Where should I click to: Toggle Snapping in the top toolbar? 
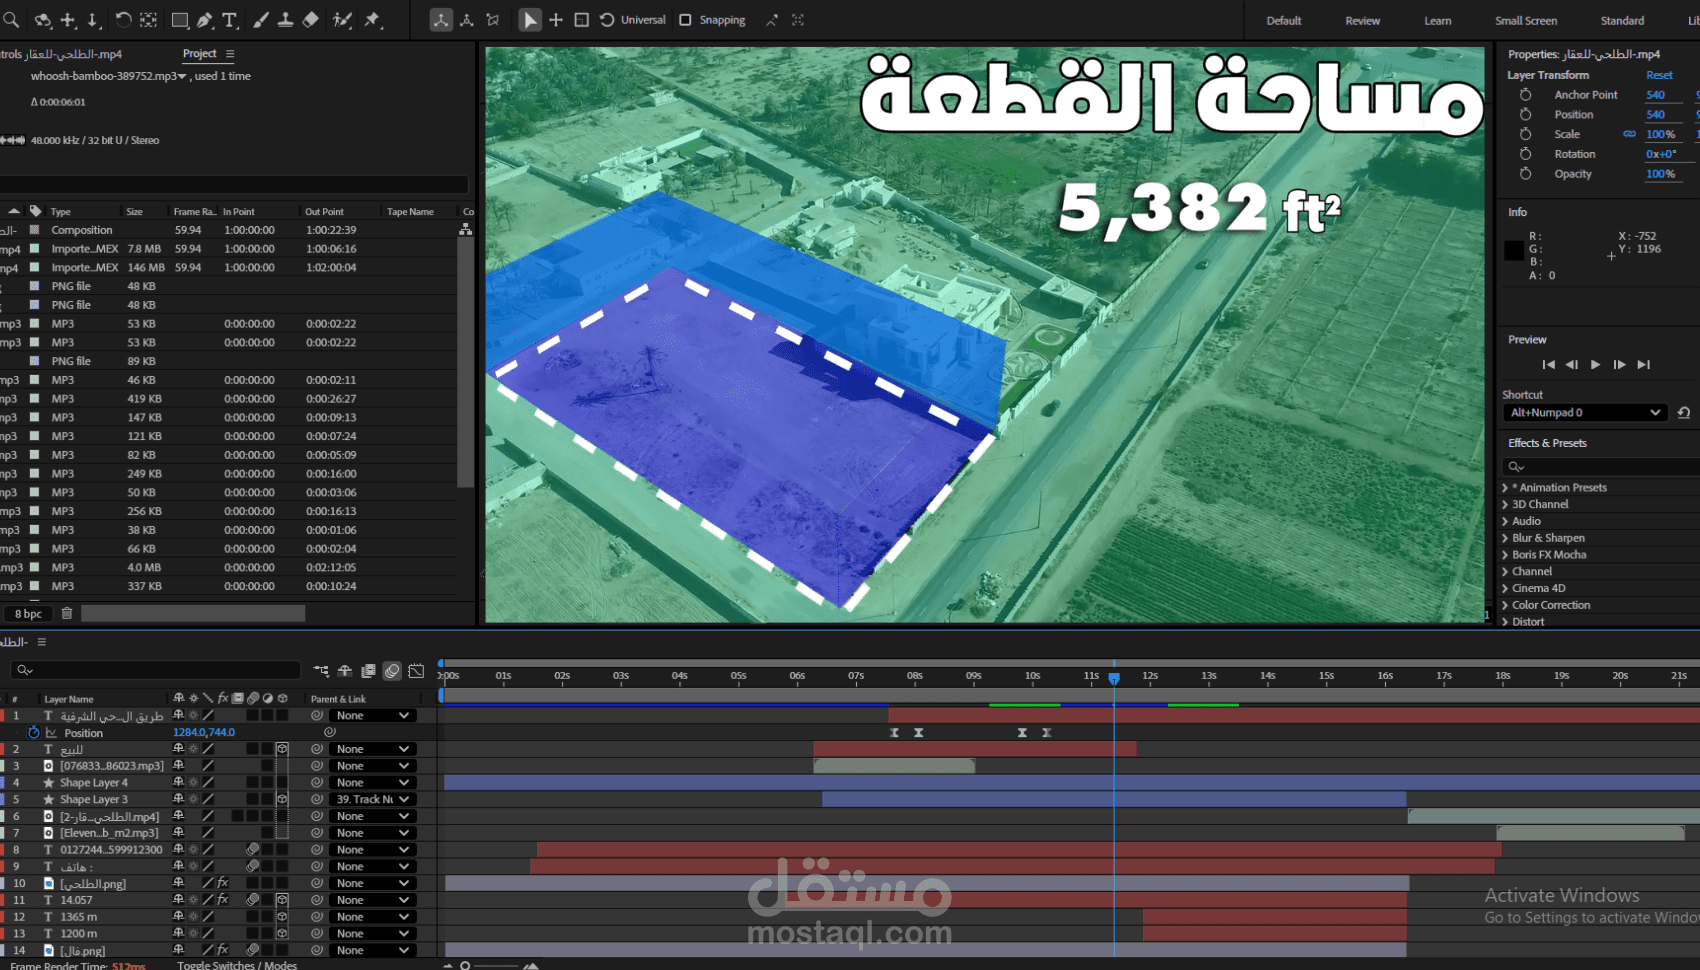pos(686,20)
